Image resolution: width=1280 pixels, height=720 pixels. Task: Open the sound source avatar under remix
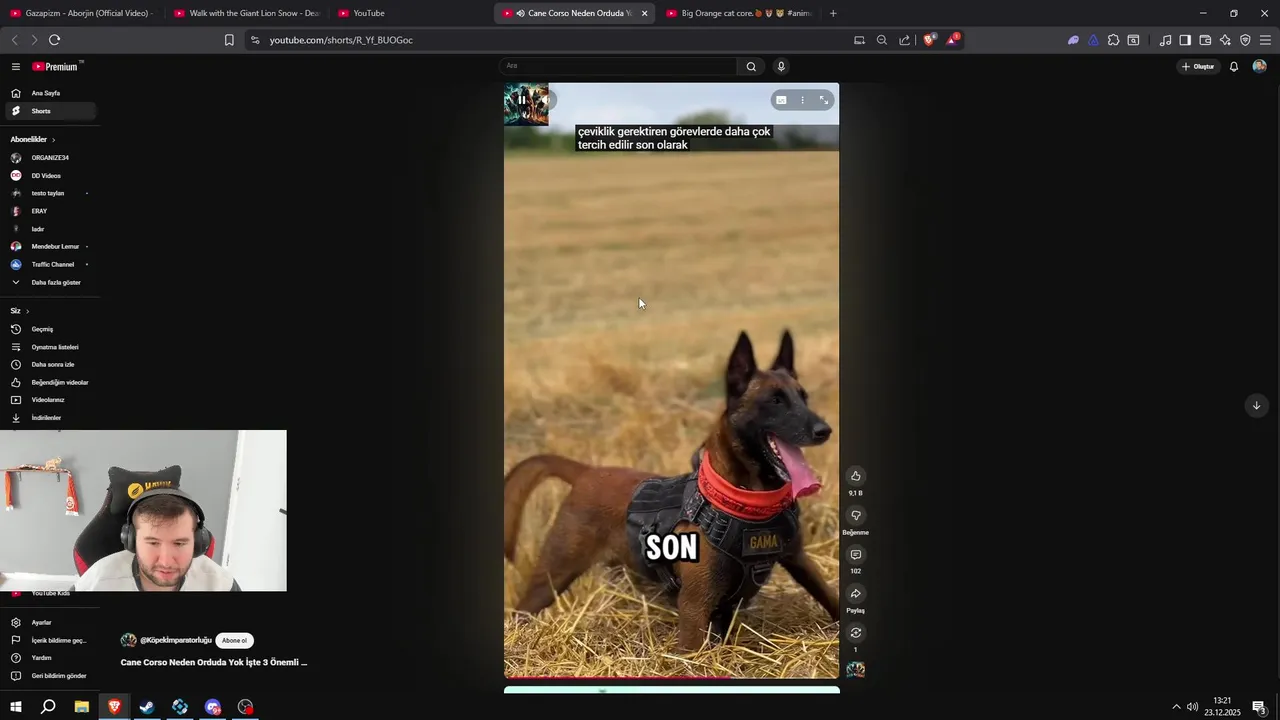[x=855, y=669]
